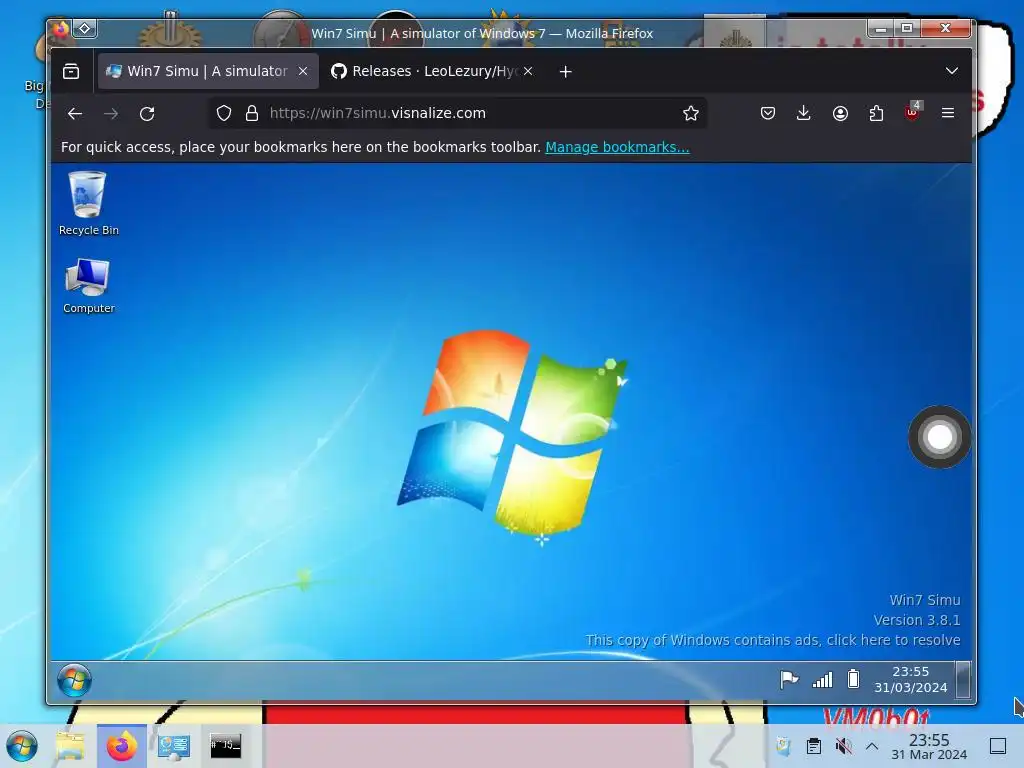Click Firefox logo in window title bar
This screenshot has width=1024, height=768.
click(61, 29)
